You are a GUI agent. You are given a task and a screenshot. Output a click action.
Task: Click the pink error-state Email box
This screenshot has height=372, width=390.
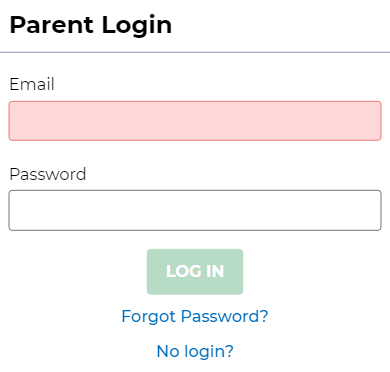(x=195, y=121)
